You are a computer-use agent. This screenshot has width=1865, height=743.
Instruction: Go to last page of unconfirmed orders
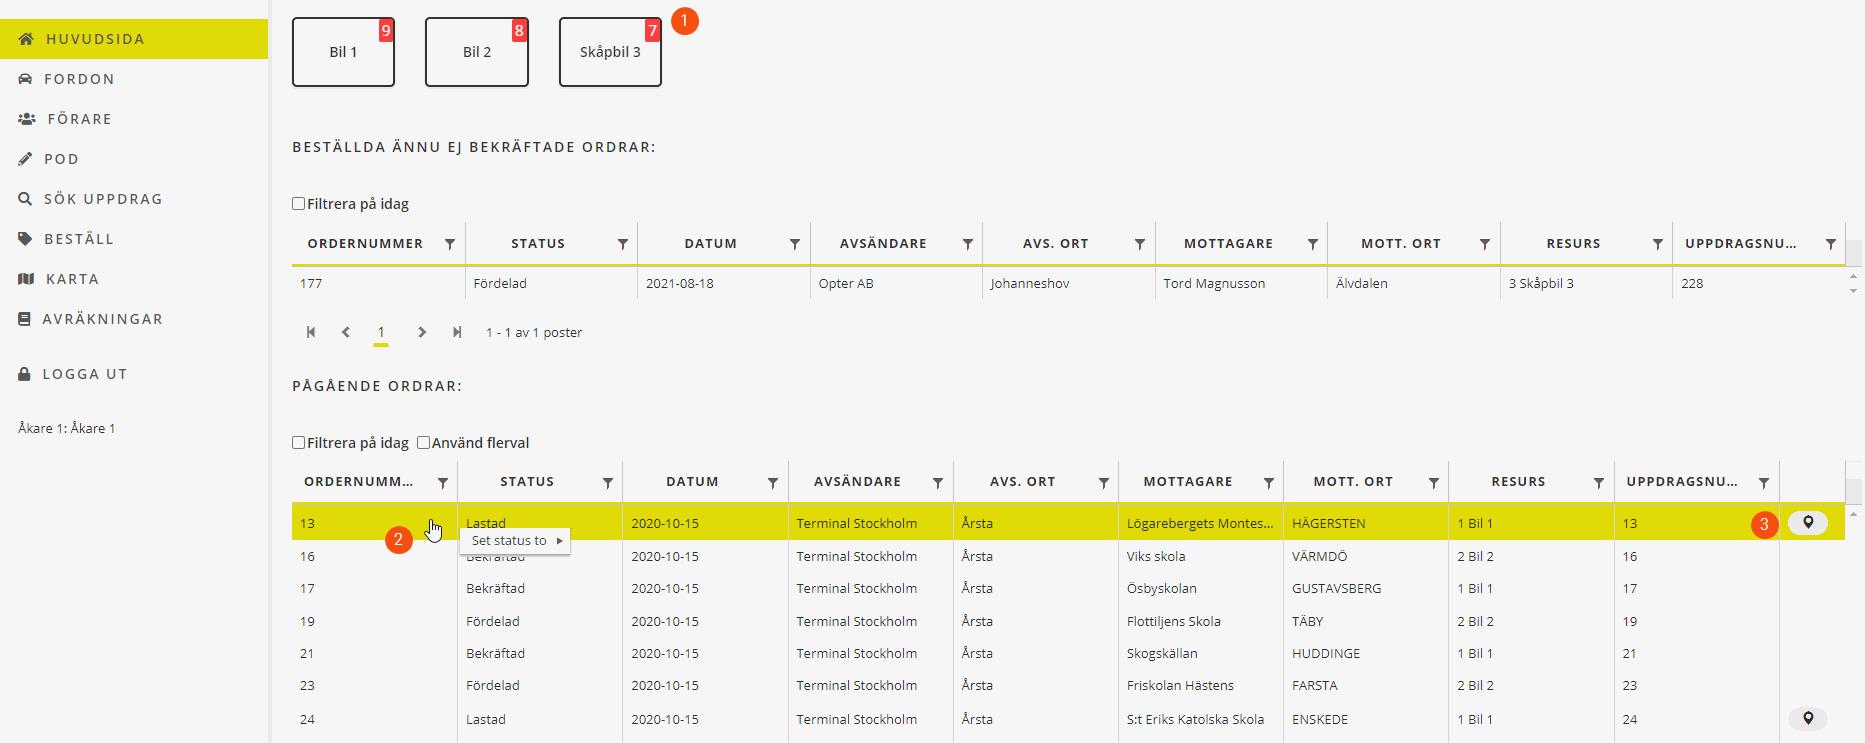pos(457,332)
